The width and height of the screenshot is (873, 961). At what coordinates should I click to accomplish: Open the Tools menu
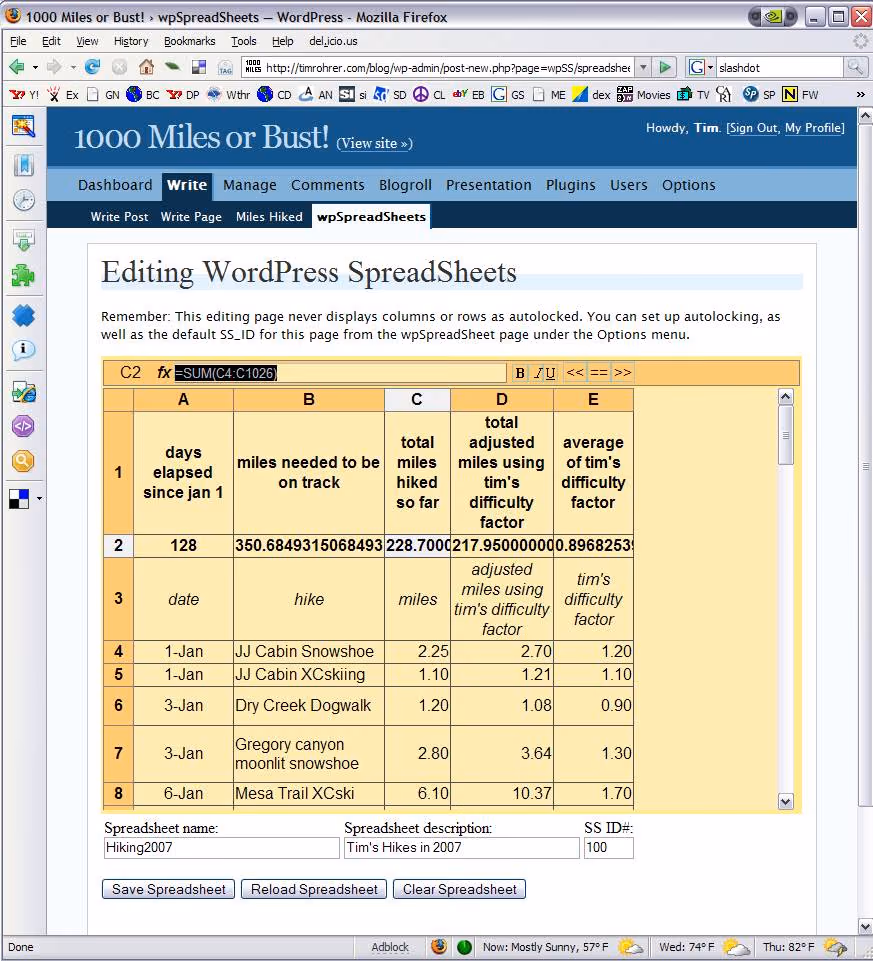(243, 41)
